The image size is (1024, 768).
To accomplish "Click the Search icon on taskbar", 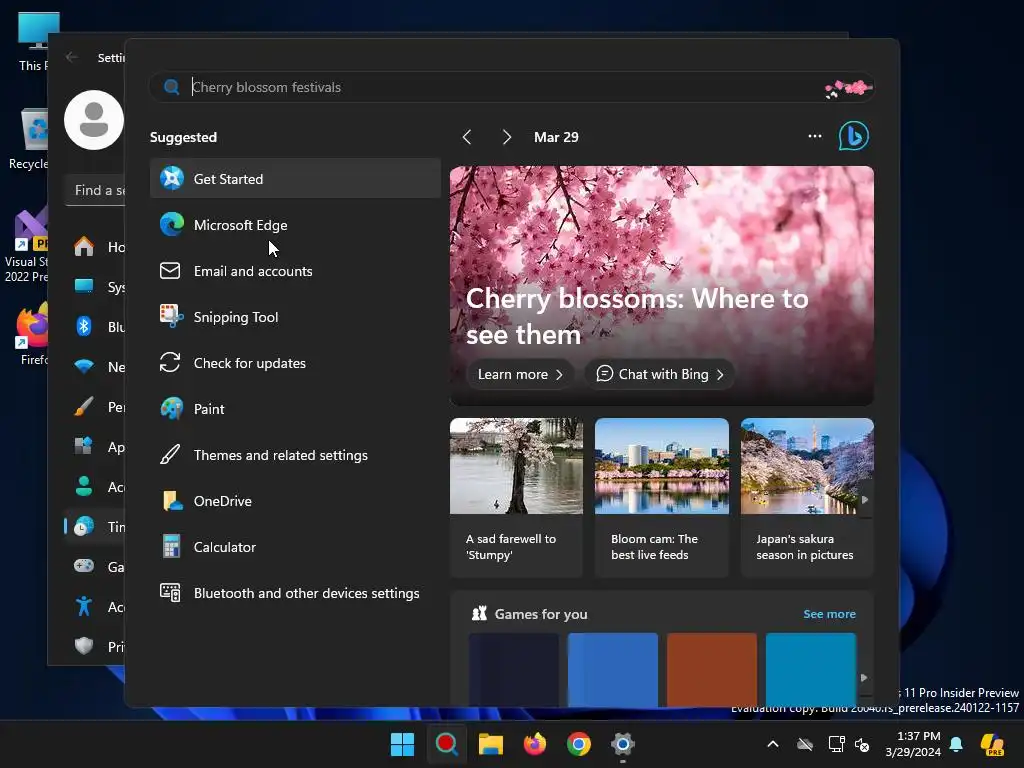I will pyautogui.click(x=447, y=744).
